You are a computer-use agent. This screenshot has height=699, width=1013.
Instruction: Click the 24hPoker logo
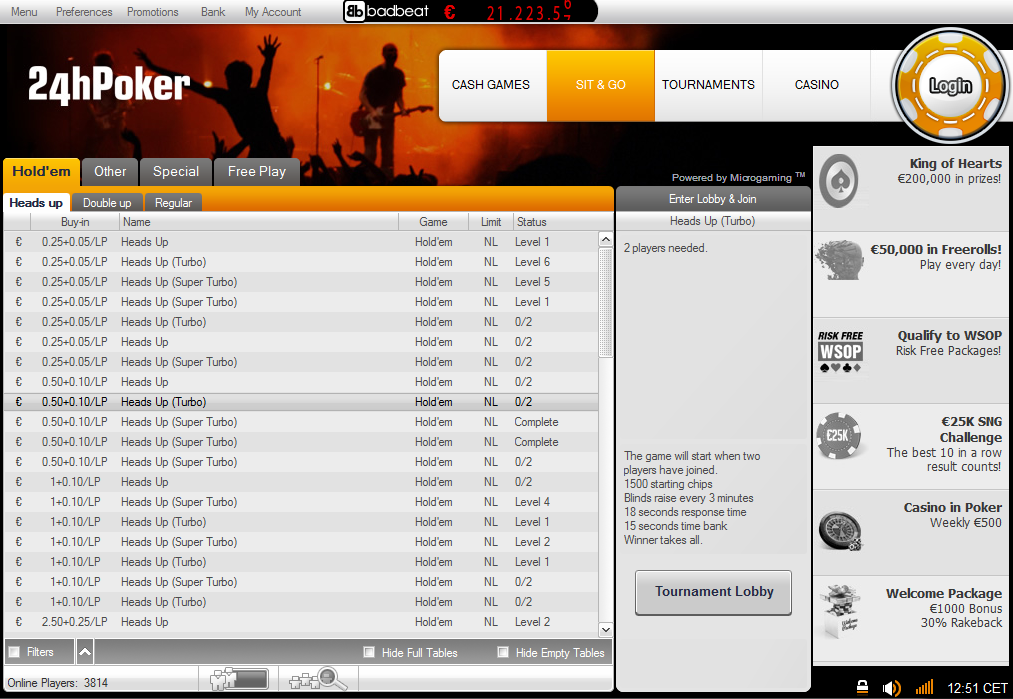pyautogui.click(x=109, y=85)
